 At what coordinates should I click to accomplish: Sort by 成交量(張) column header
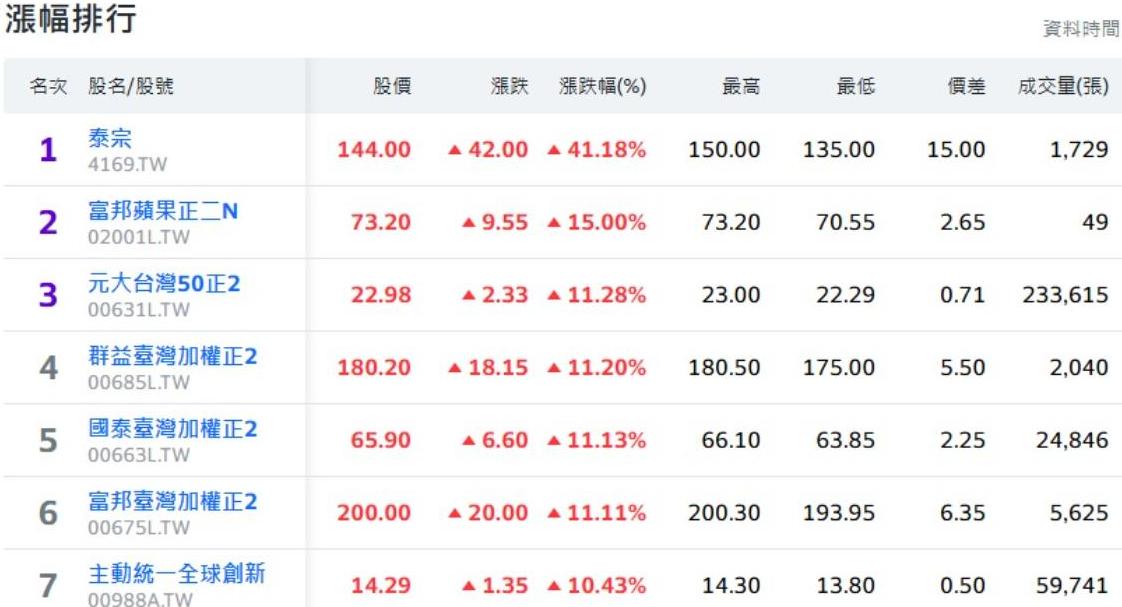pyautogui.click(x=1063, y=87)
